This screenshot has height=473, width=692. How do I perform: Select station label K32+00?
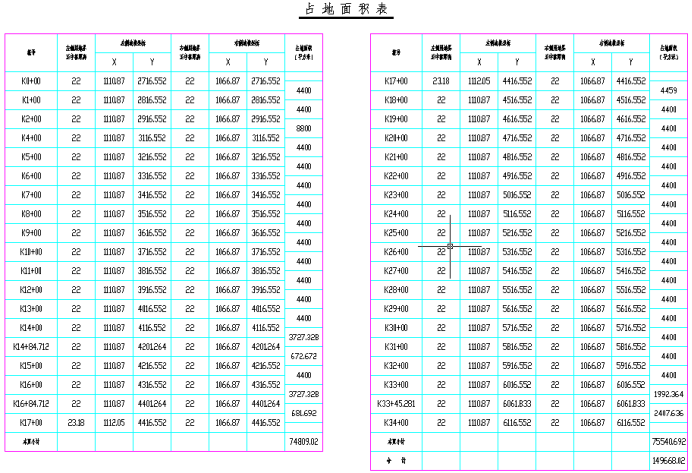coord(396,366)
